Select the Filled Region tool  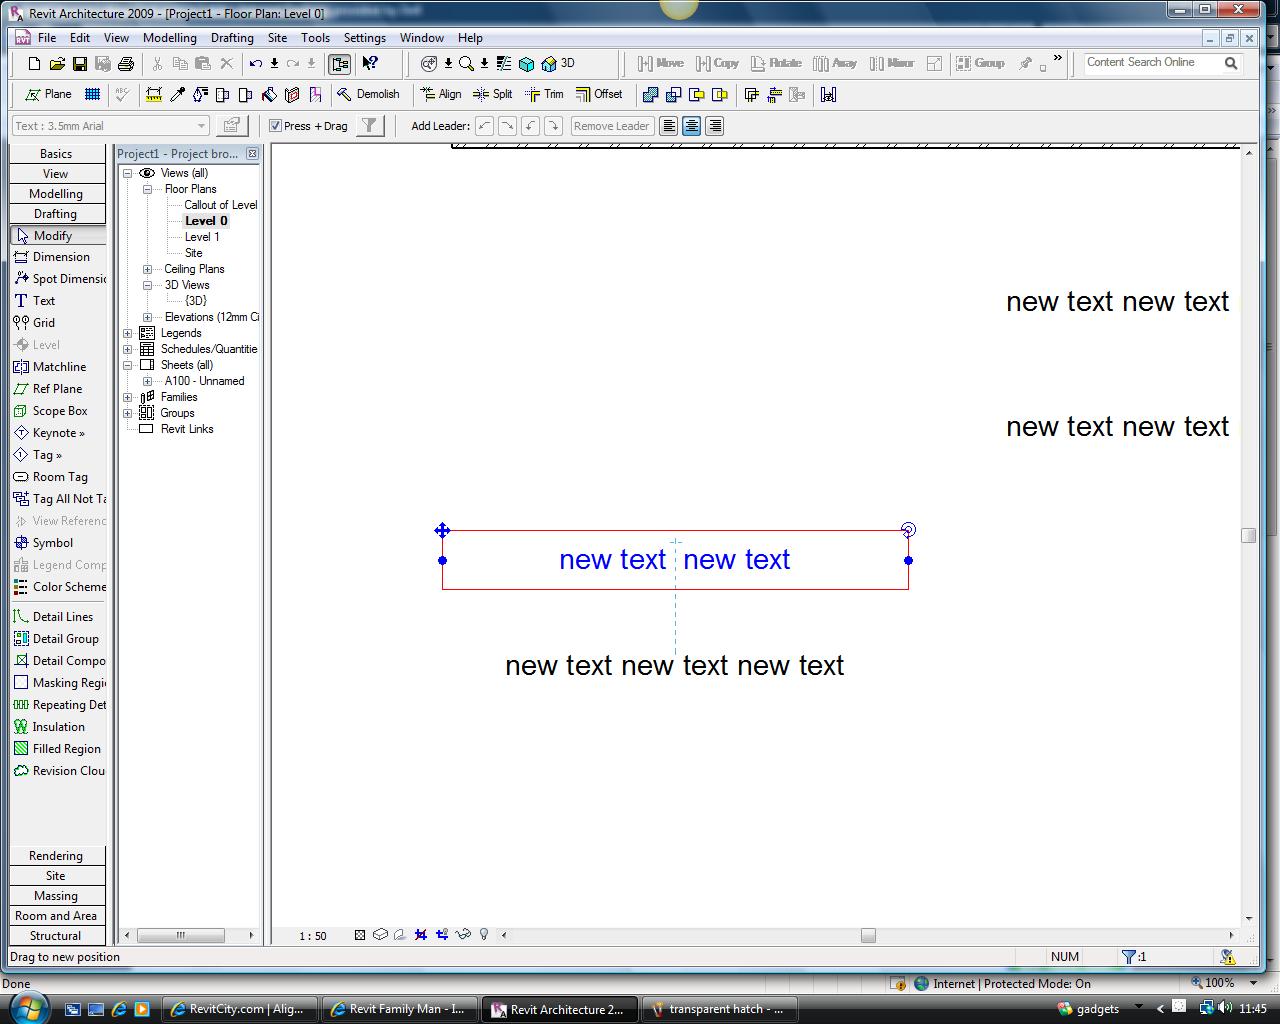tap(56, 748)
